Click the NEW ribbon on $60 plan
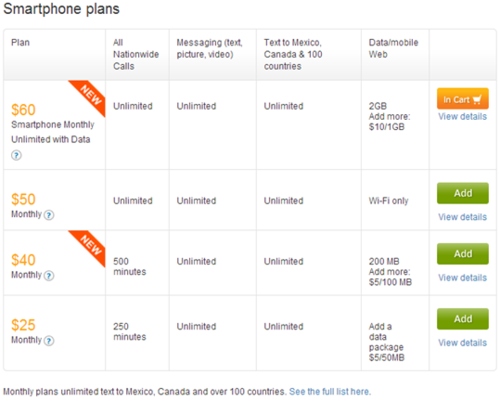The image size is (500, 401). coord(90,95)
